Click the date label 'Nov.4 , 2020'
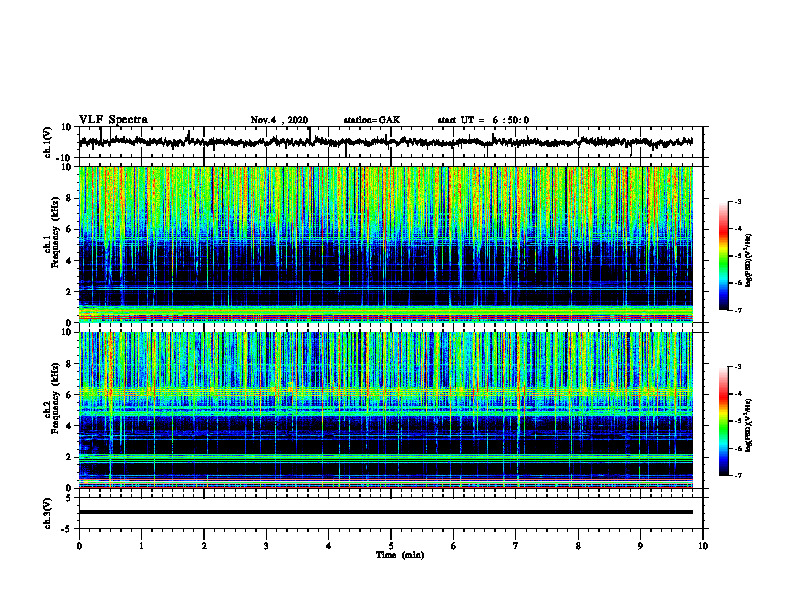 pyautogui.click(x=279, y=120)
